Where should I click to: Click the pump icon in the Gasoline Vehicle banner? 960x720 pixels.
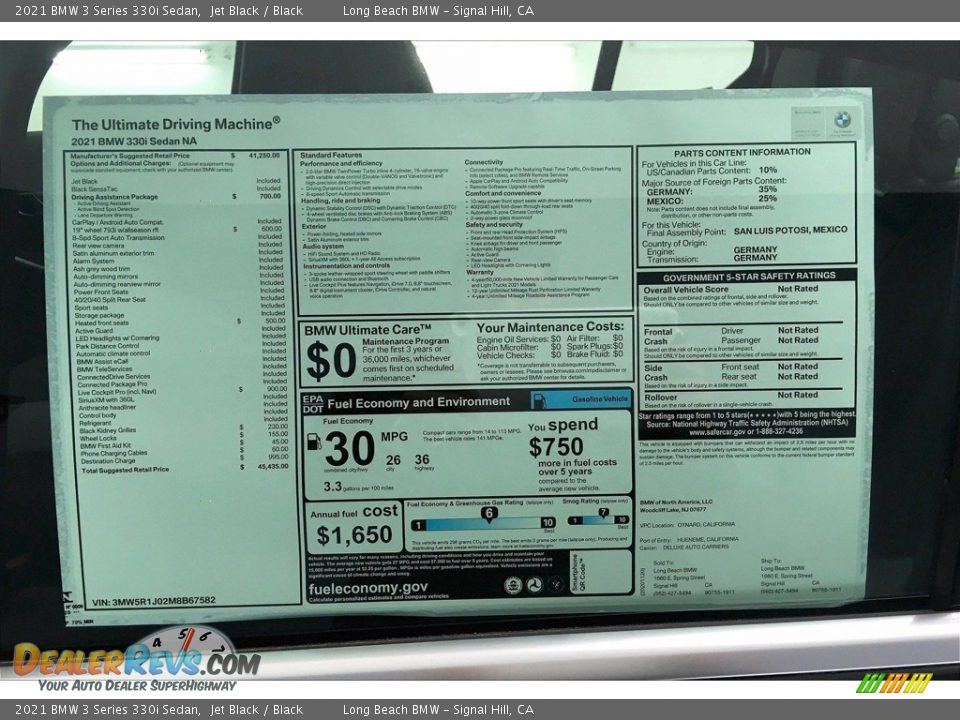[x=539, y=401]
